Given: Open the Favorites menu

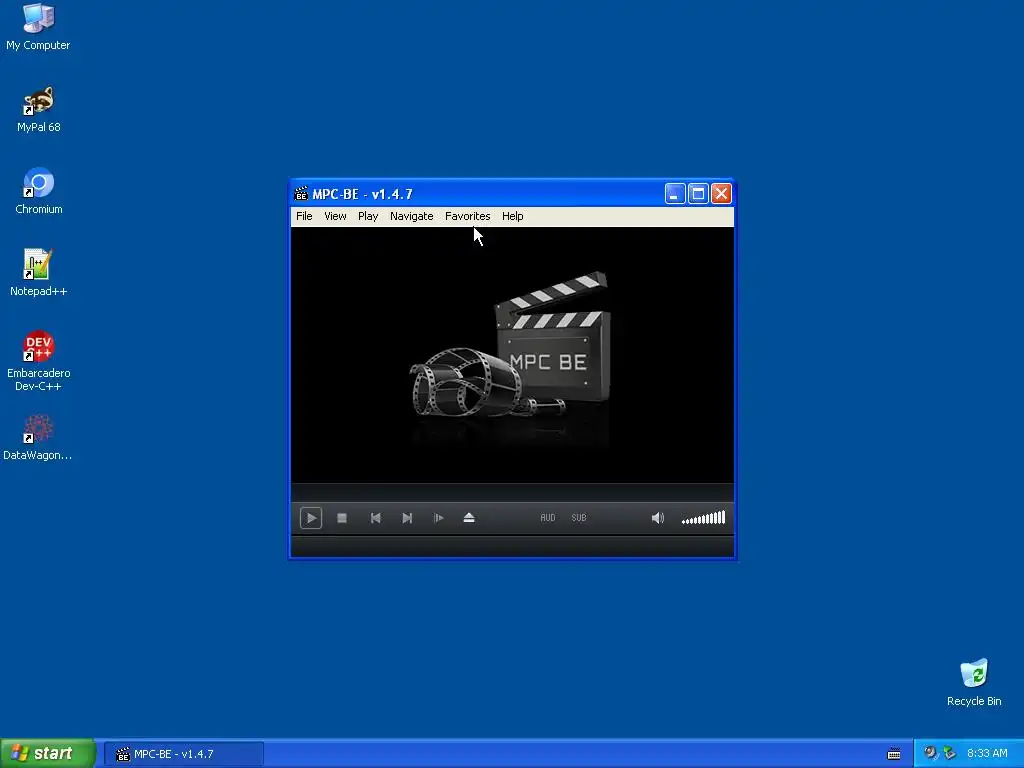Looking at the screenshot, I should [x=468, y=216].
